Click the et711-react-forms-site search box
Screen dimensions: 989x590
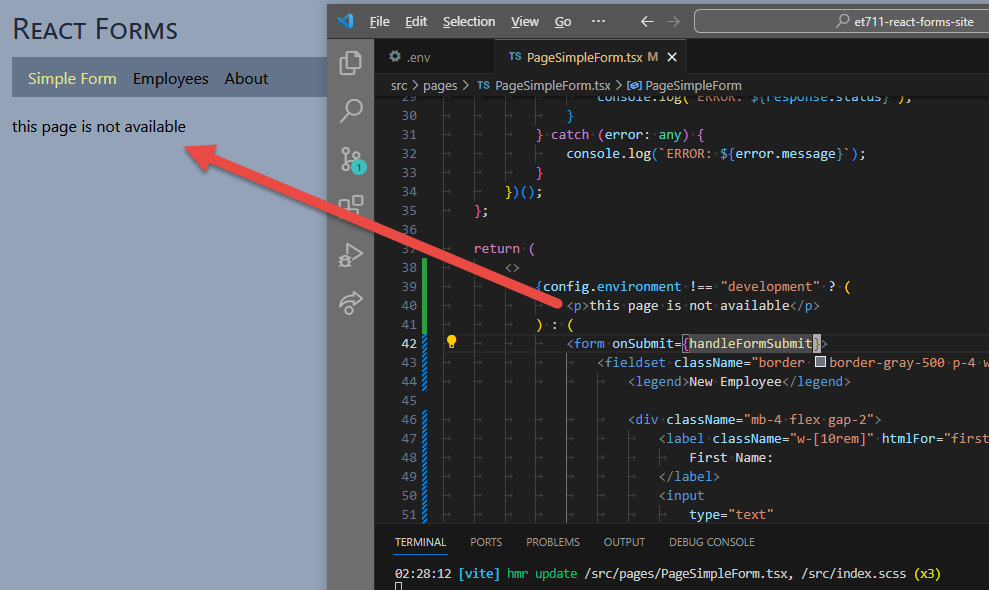(x=841, y=21)
